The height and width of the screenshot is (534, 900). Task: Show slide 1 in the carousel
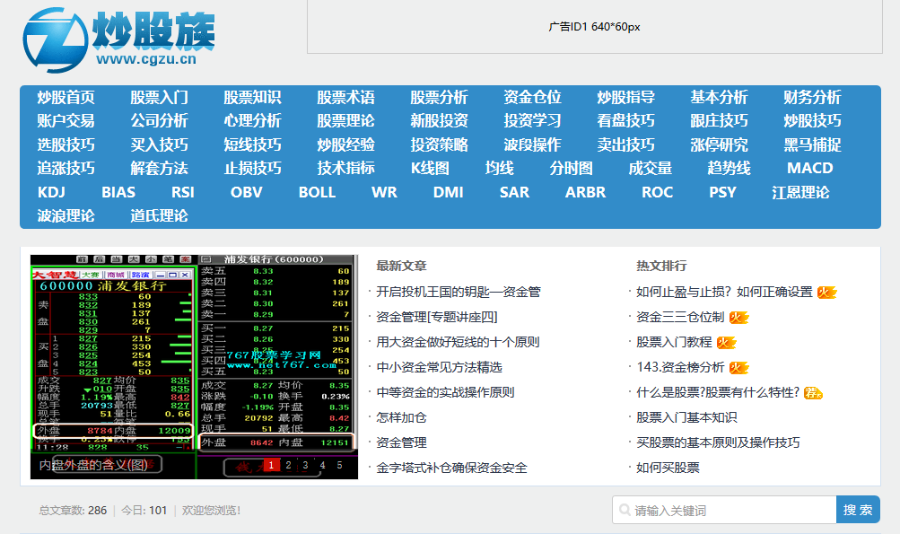[x=271, y=465]
